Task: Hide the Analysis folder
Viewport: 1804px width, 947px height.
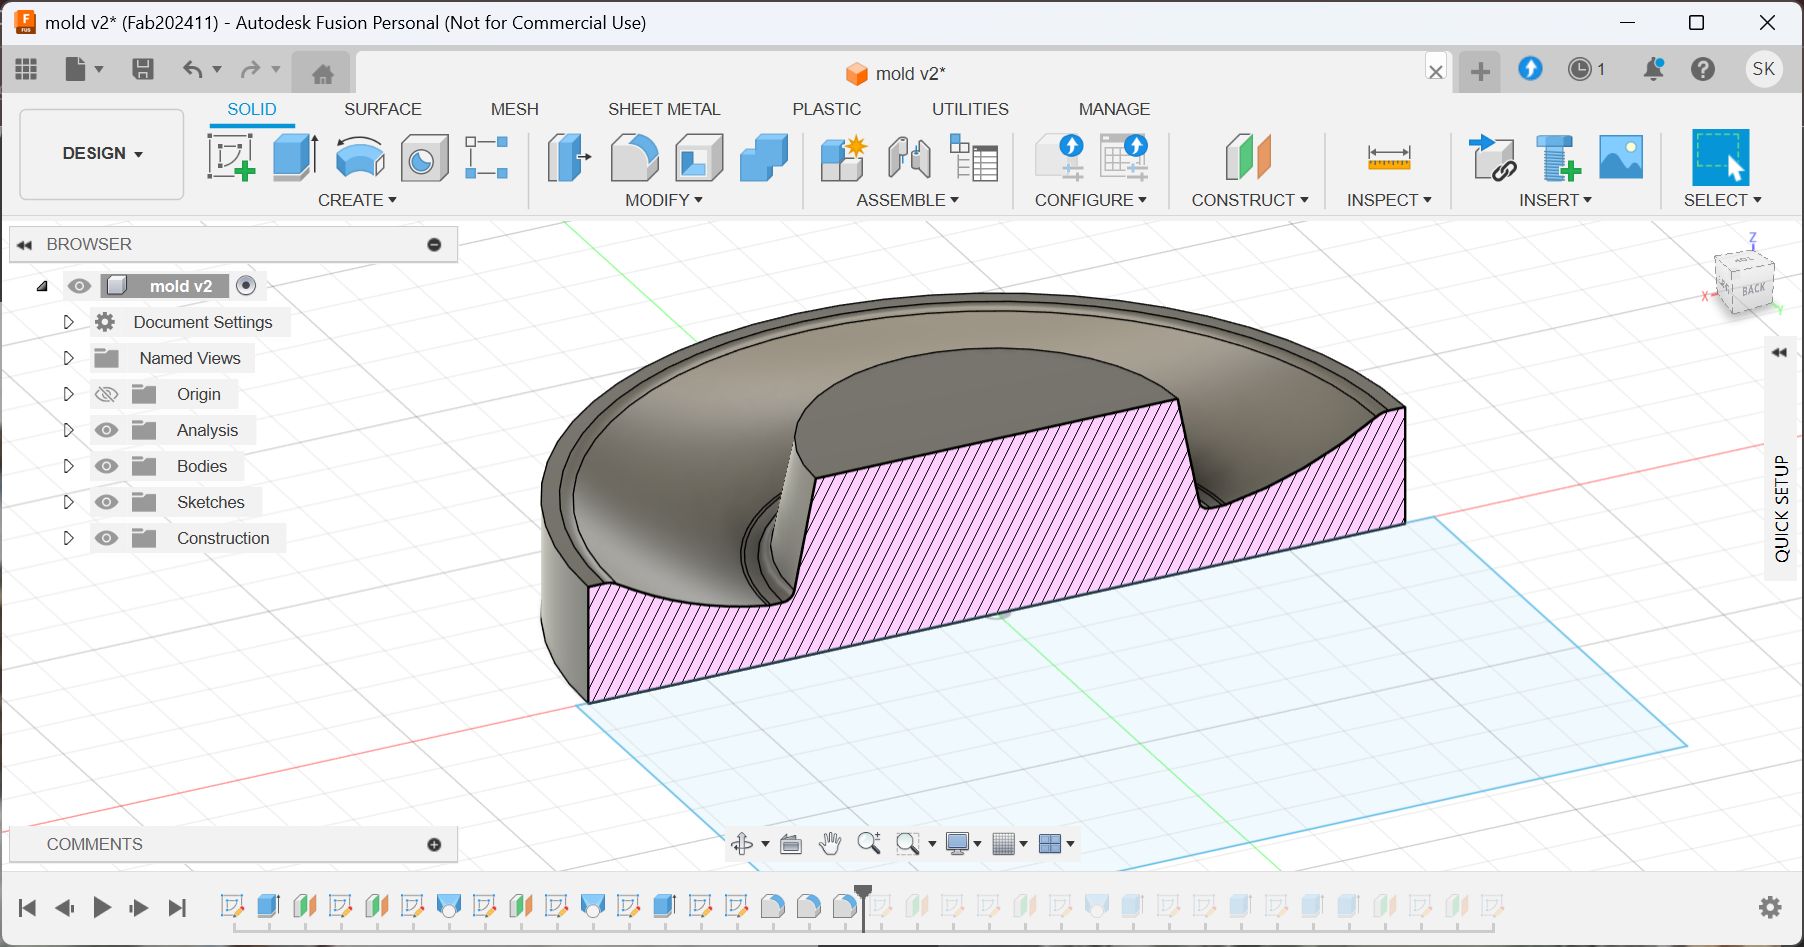Action: pos(106,430)
